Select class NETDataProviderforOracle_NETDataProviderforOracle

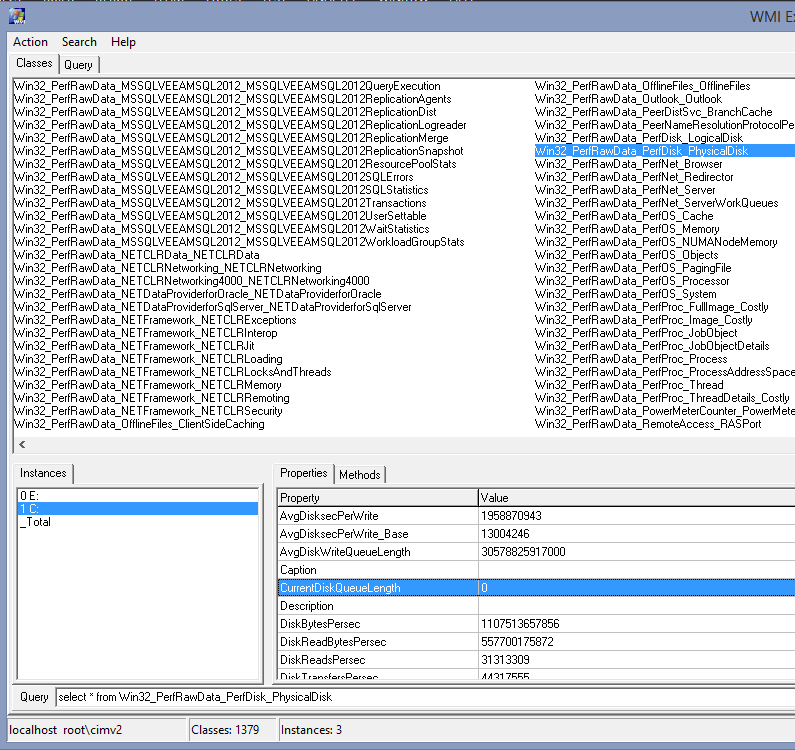pos(198,294)
